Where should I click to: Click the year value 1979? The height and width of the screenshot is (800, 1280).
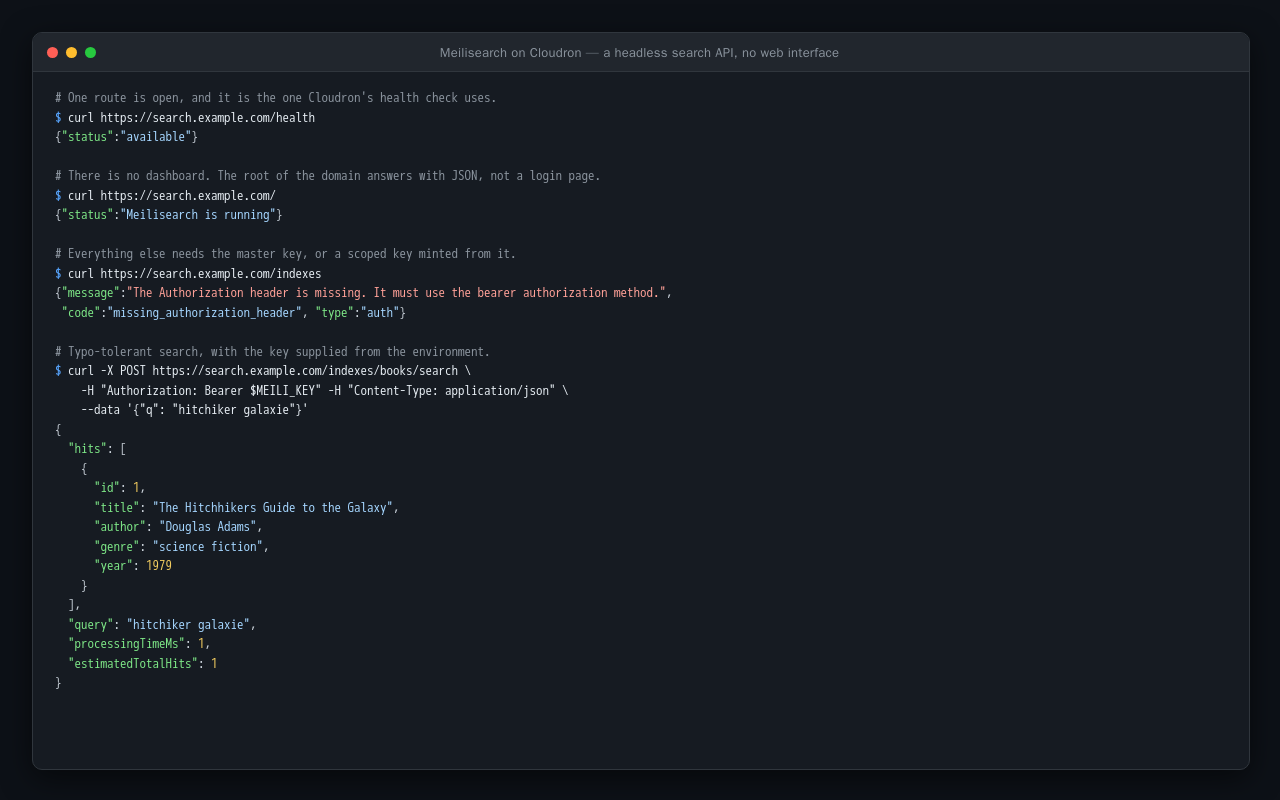159,566
